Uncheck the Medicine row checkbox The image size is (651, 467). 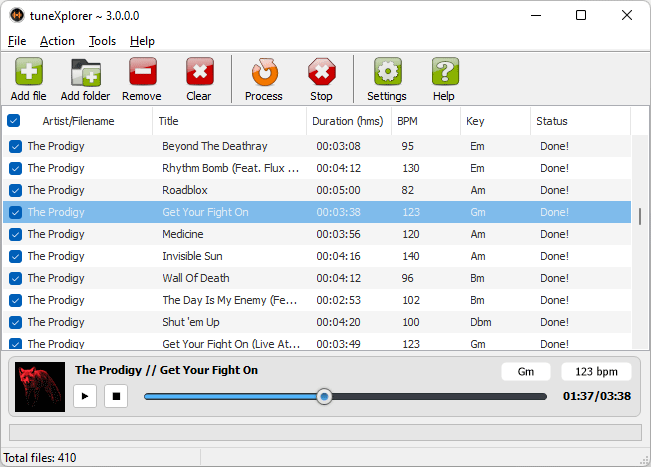[15, 234]
